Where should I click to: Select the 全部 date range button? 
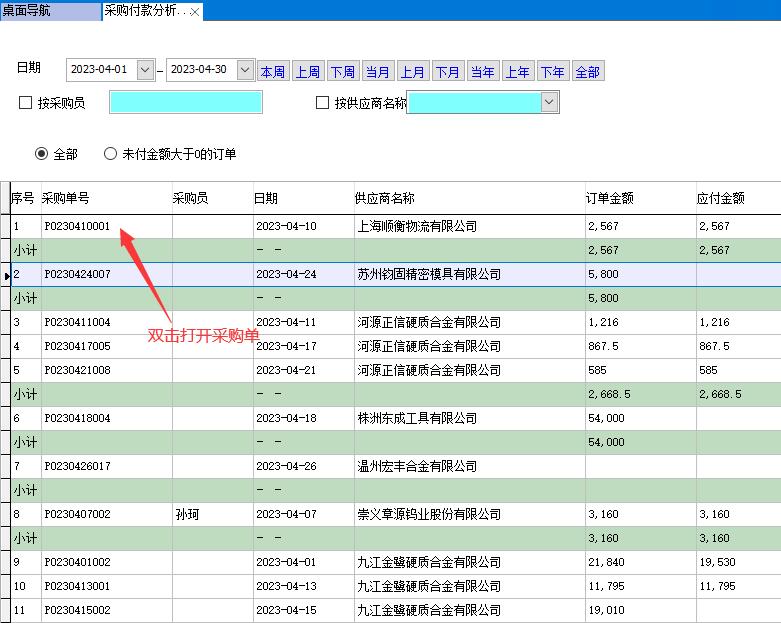pyautogui.click(x=587, y=72)
